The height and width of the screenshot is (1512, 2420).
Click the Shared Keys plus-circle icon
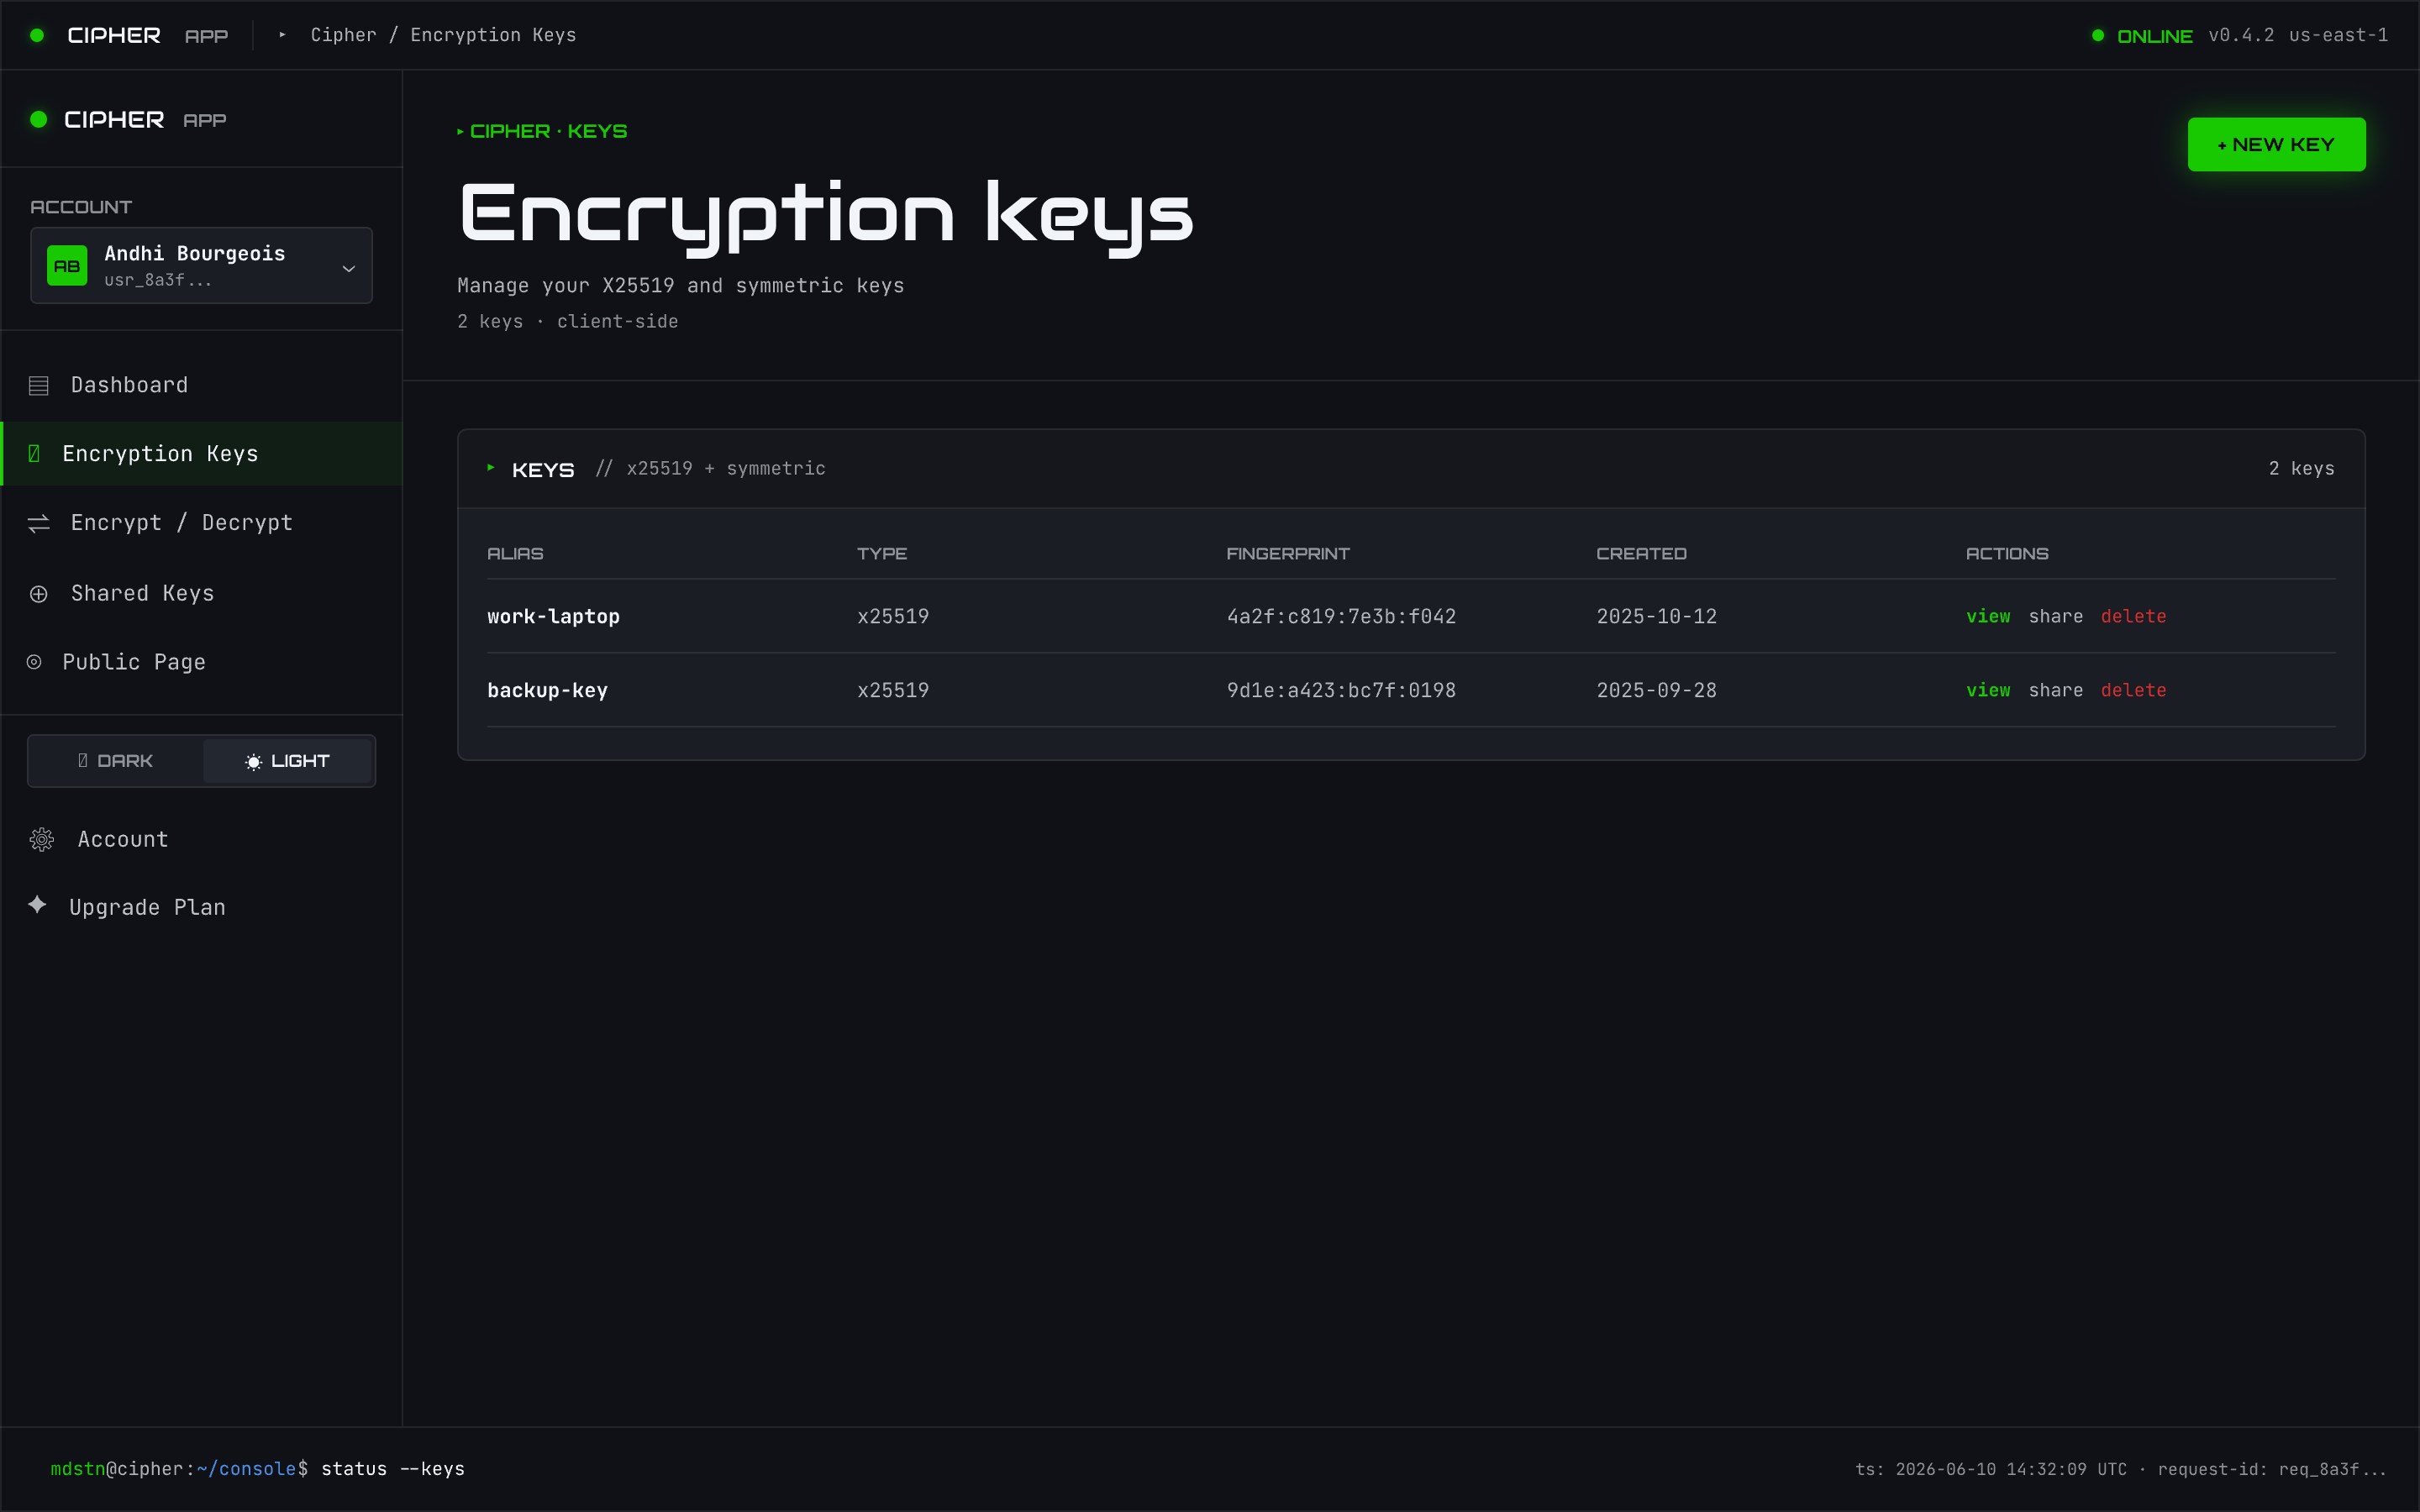coord(39,594)
